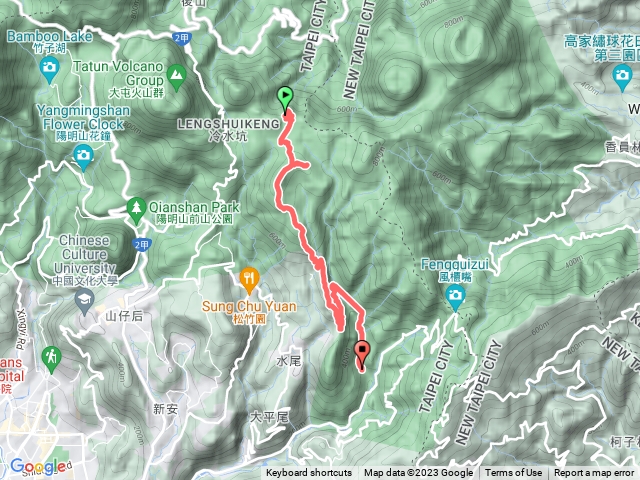Image resolution: width=640 pixels, height=480 pixels.
Task: Select Sung Chu Yuan restaurant pin
Action: click(x=249, y=280)
